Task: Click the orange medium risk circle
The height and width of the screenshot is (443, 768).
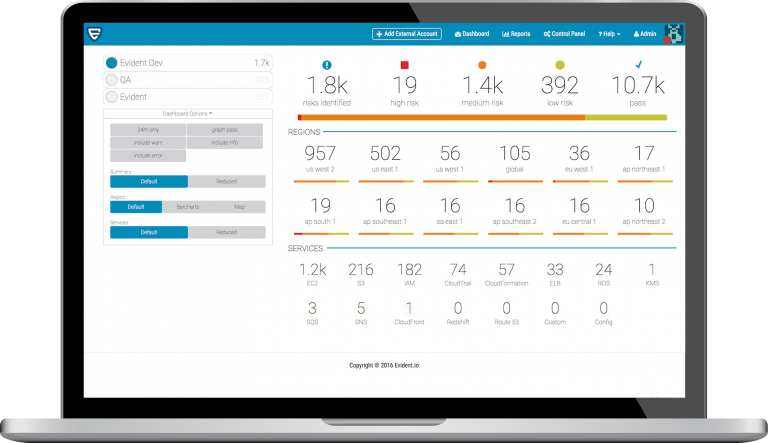Action: point(482,65)
